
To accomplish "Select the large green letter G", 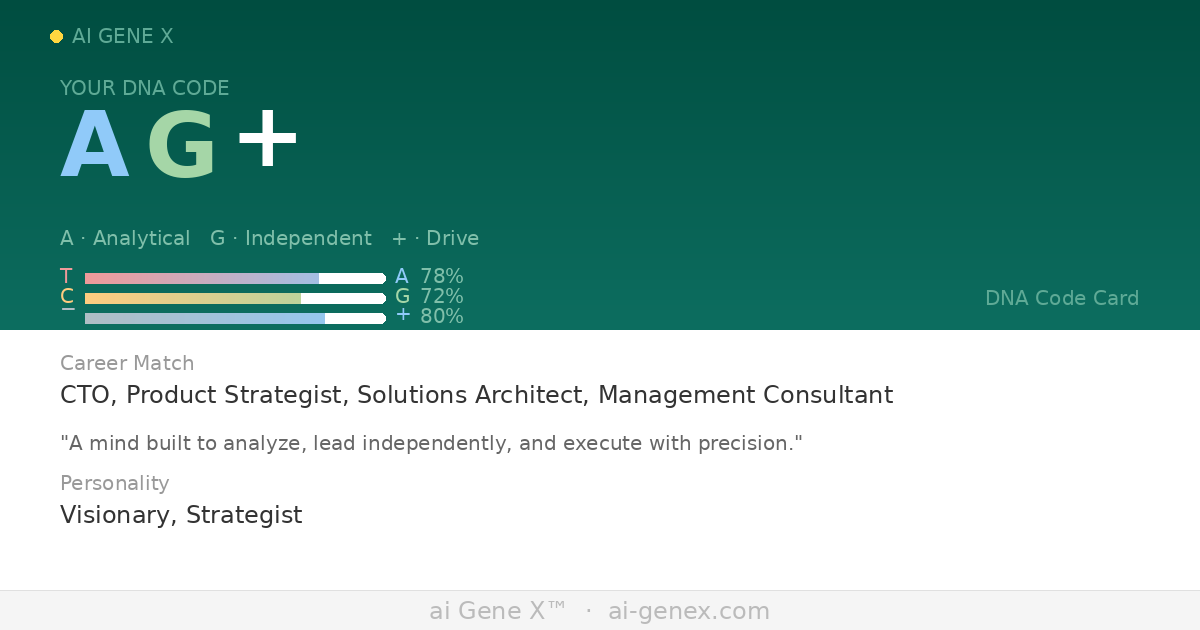I will pyautogui.click(x=181, y=147).
